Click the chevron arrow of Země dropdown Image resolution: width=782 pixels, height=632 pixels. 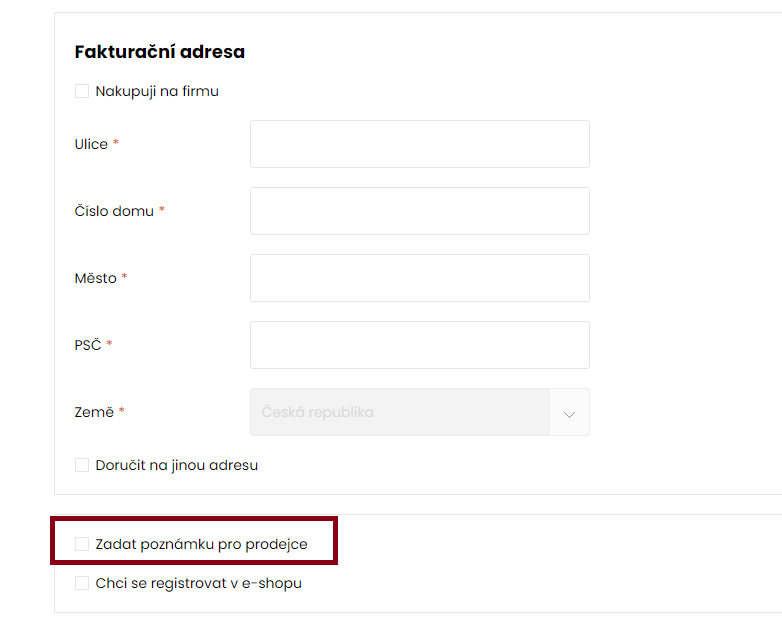(x=570, y=414)
